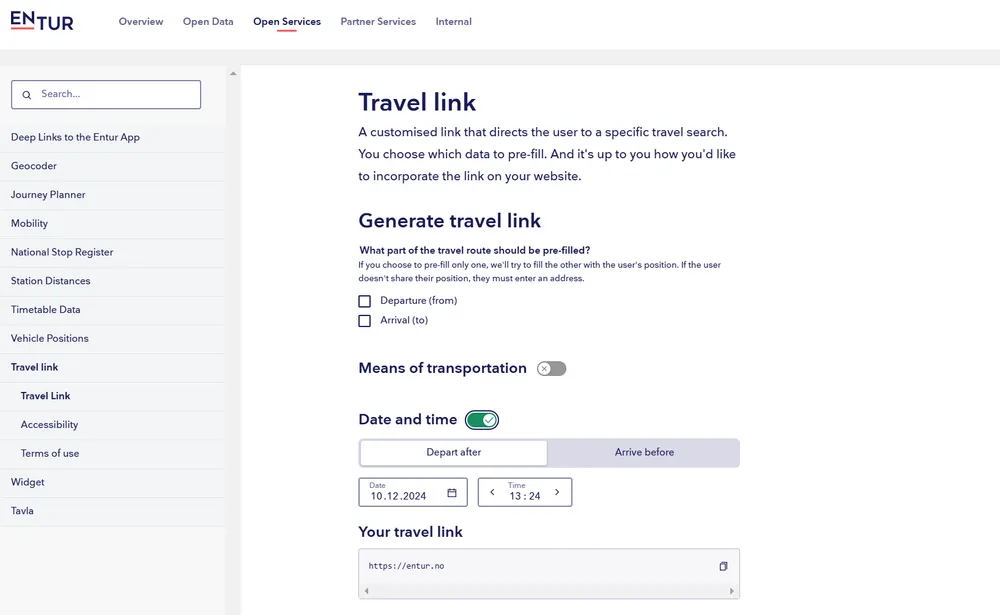The height and width of the screenshot is (615, 1000).
Task: Open the Open Data menu
Action: (x=208, y=22)
